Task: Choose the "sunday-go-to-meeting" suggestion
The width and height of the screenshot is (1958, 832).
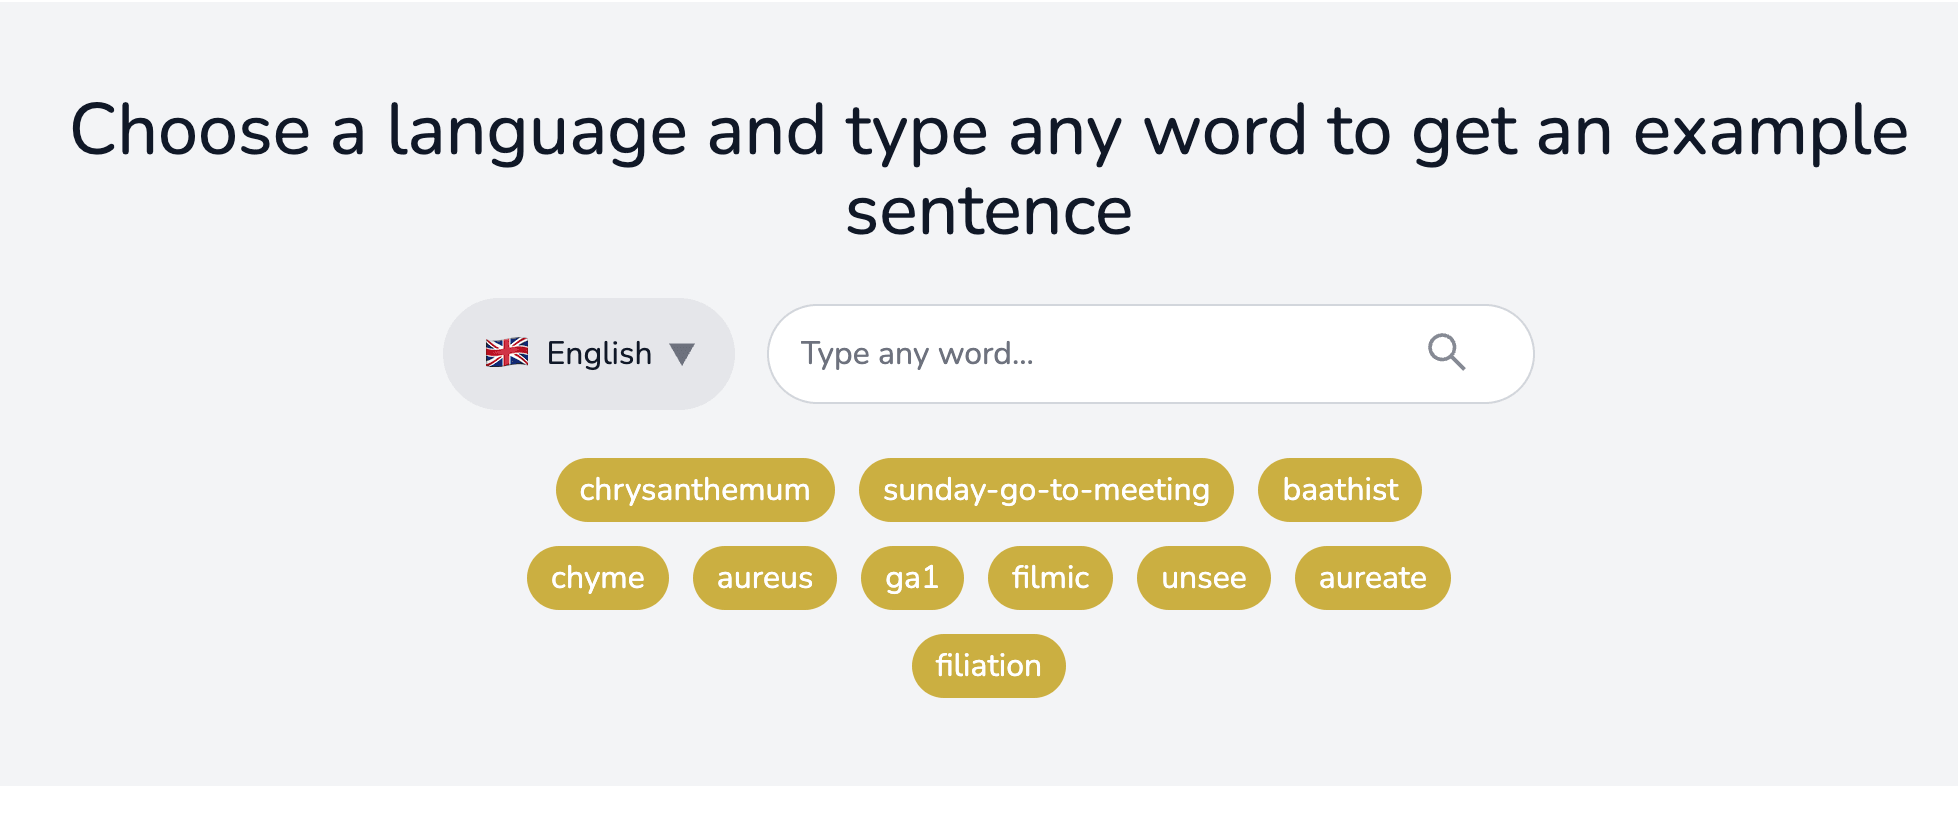Action: point(1046,490)
